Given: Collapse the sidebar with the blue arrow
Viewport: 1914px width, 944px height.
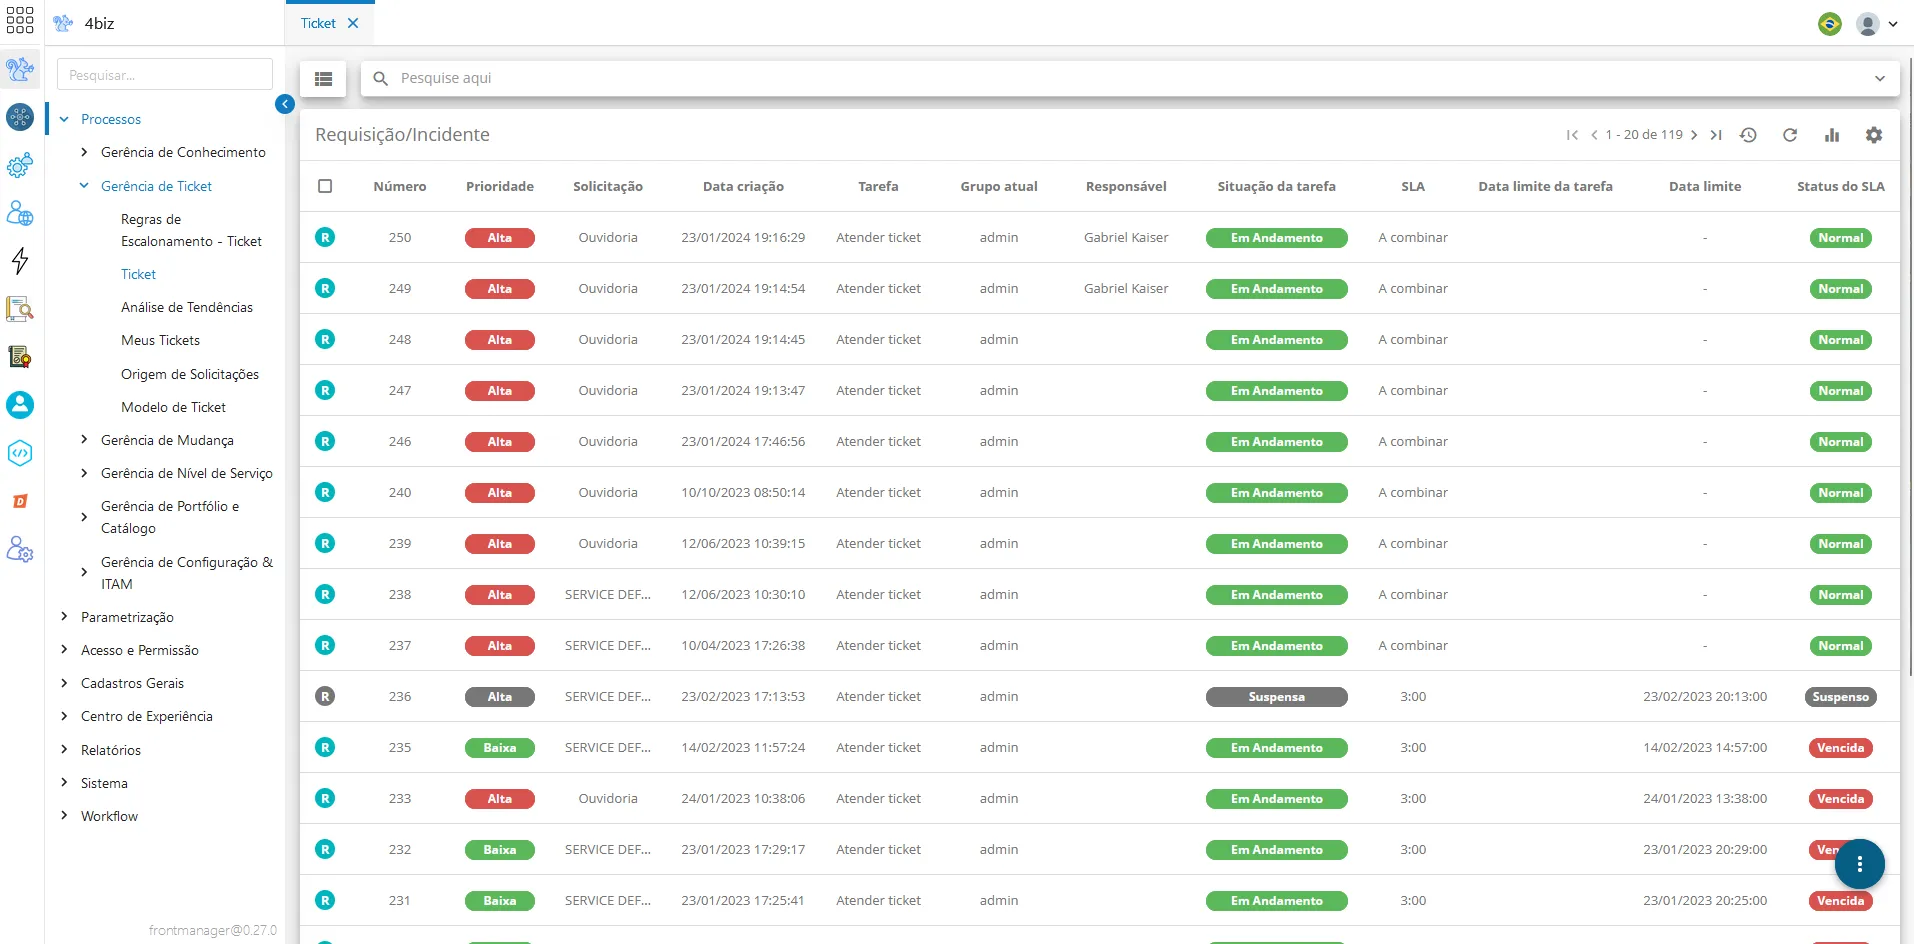Looking at the screenshot, I should point(285,104).
